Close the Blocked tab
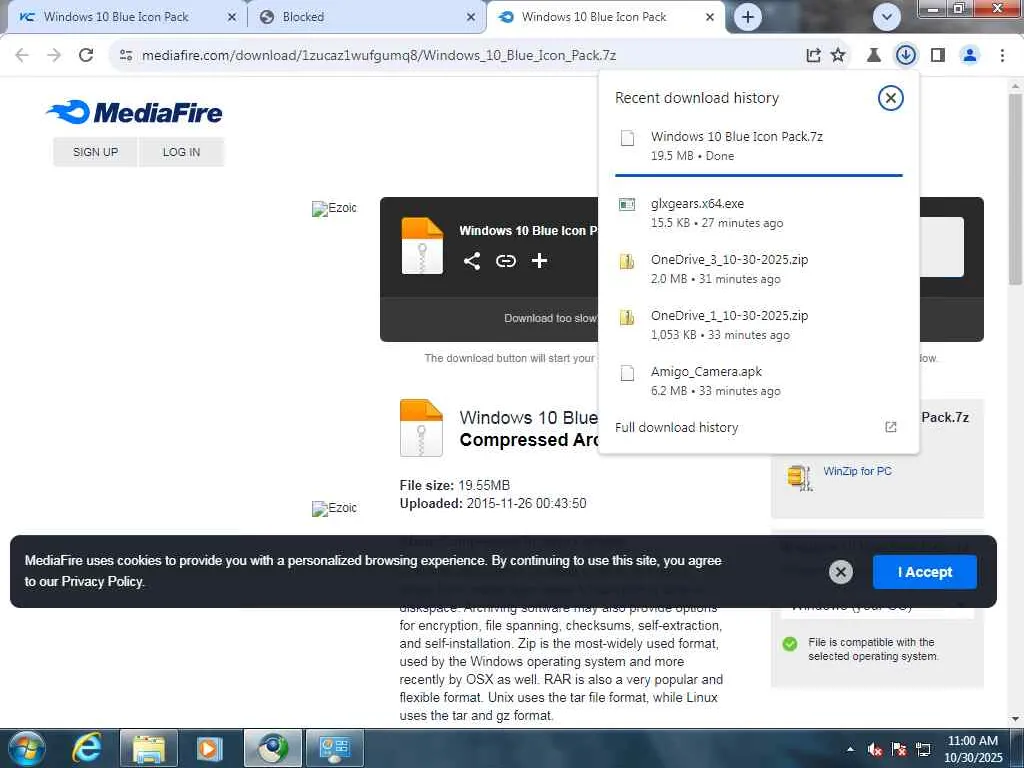Viewport: 1024px width, 768px height. click(471, 17)
